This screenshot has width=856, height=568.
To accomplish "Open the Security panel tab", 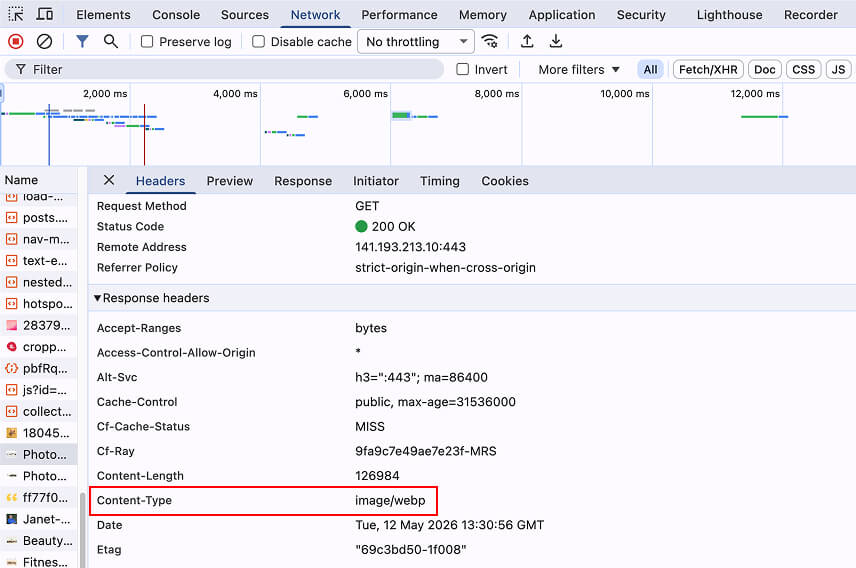I will [x=641, y=15].
